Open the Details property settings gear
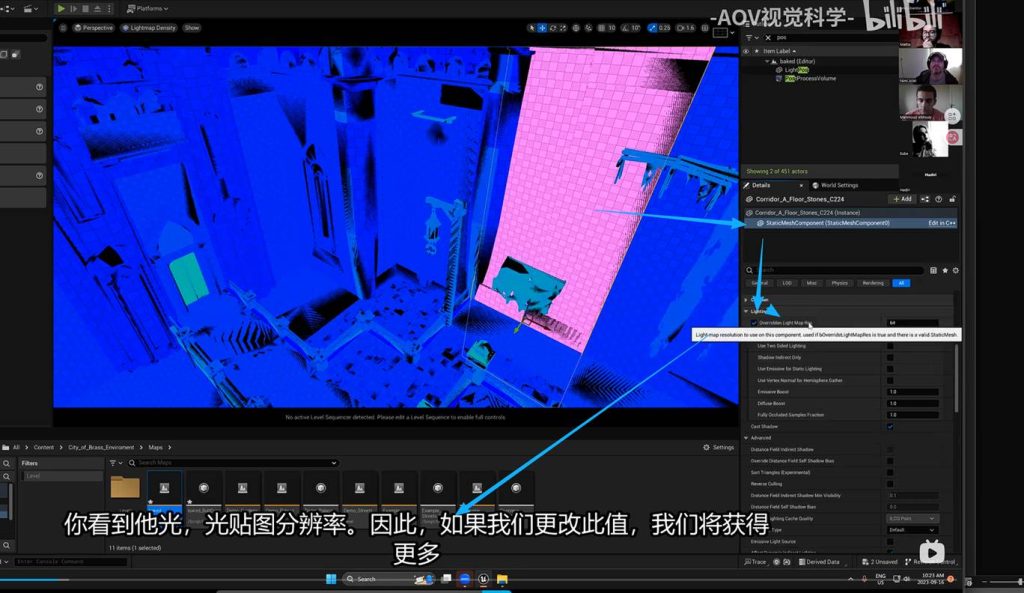This screenshot has width=1024, height=593. (955, 270)
